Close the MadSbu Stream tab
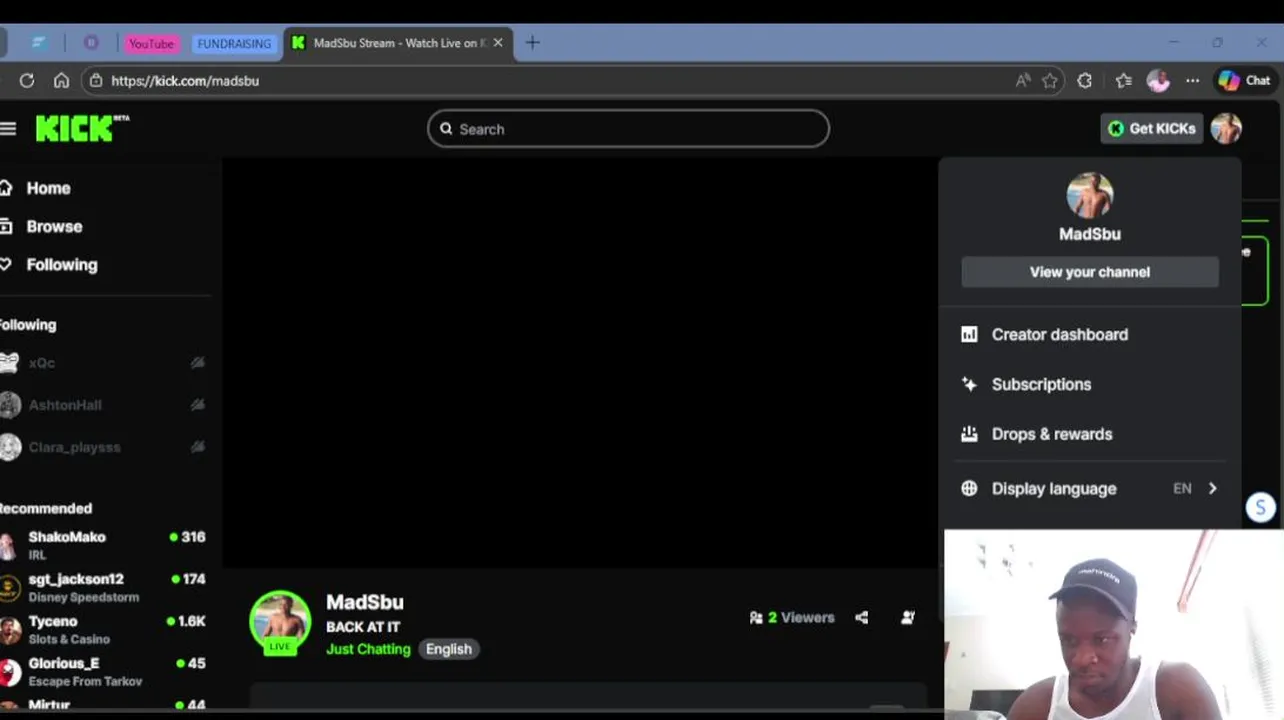This screenshot has height=720, width=1284. click(x=498, y=43)
